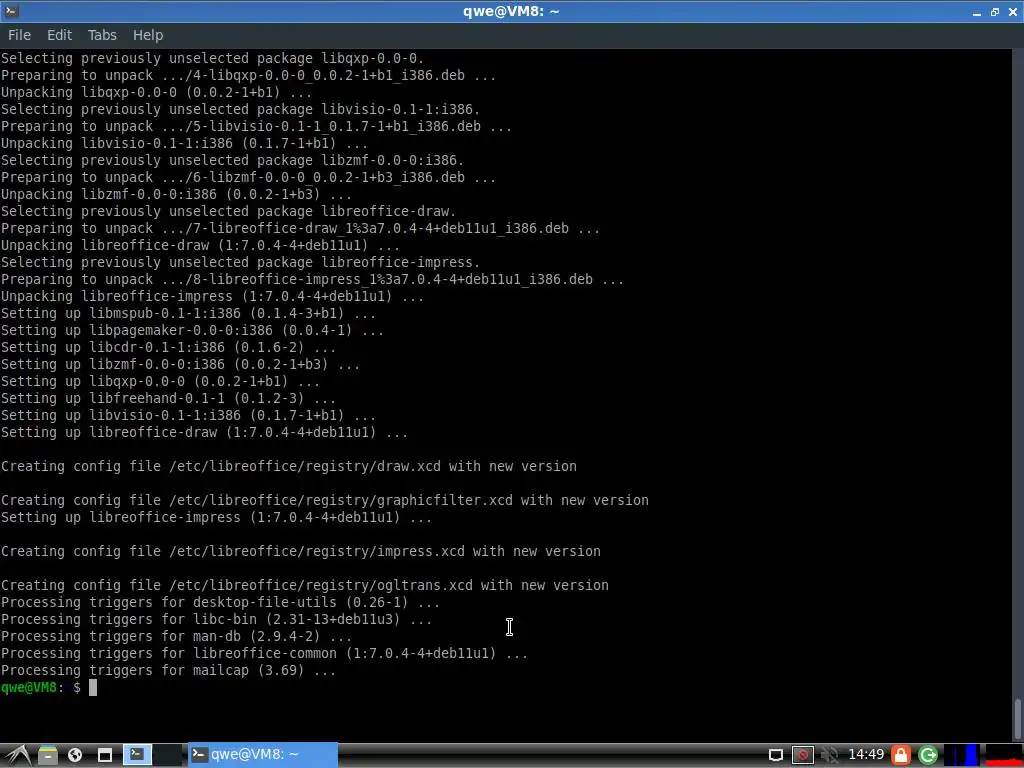This screenshot has width=1024, height=768.
Task: Click the LXDE start menu bird icon
Action: pyautogui.click(x=17, y=755)
